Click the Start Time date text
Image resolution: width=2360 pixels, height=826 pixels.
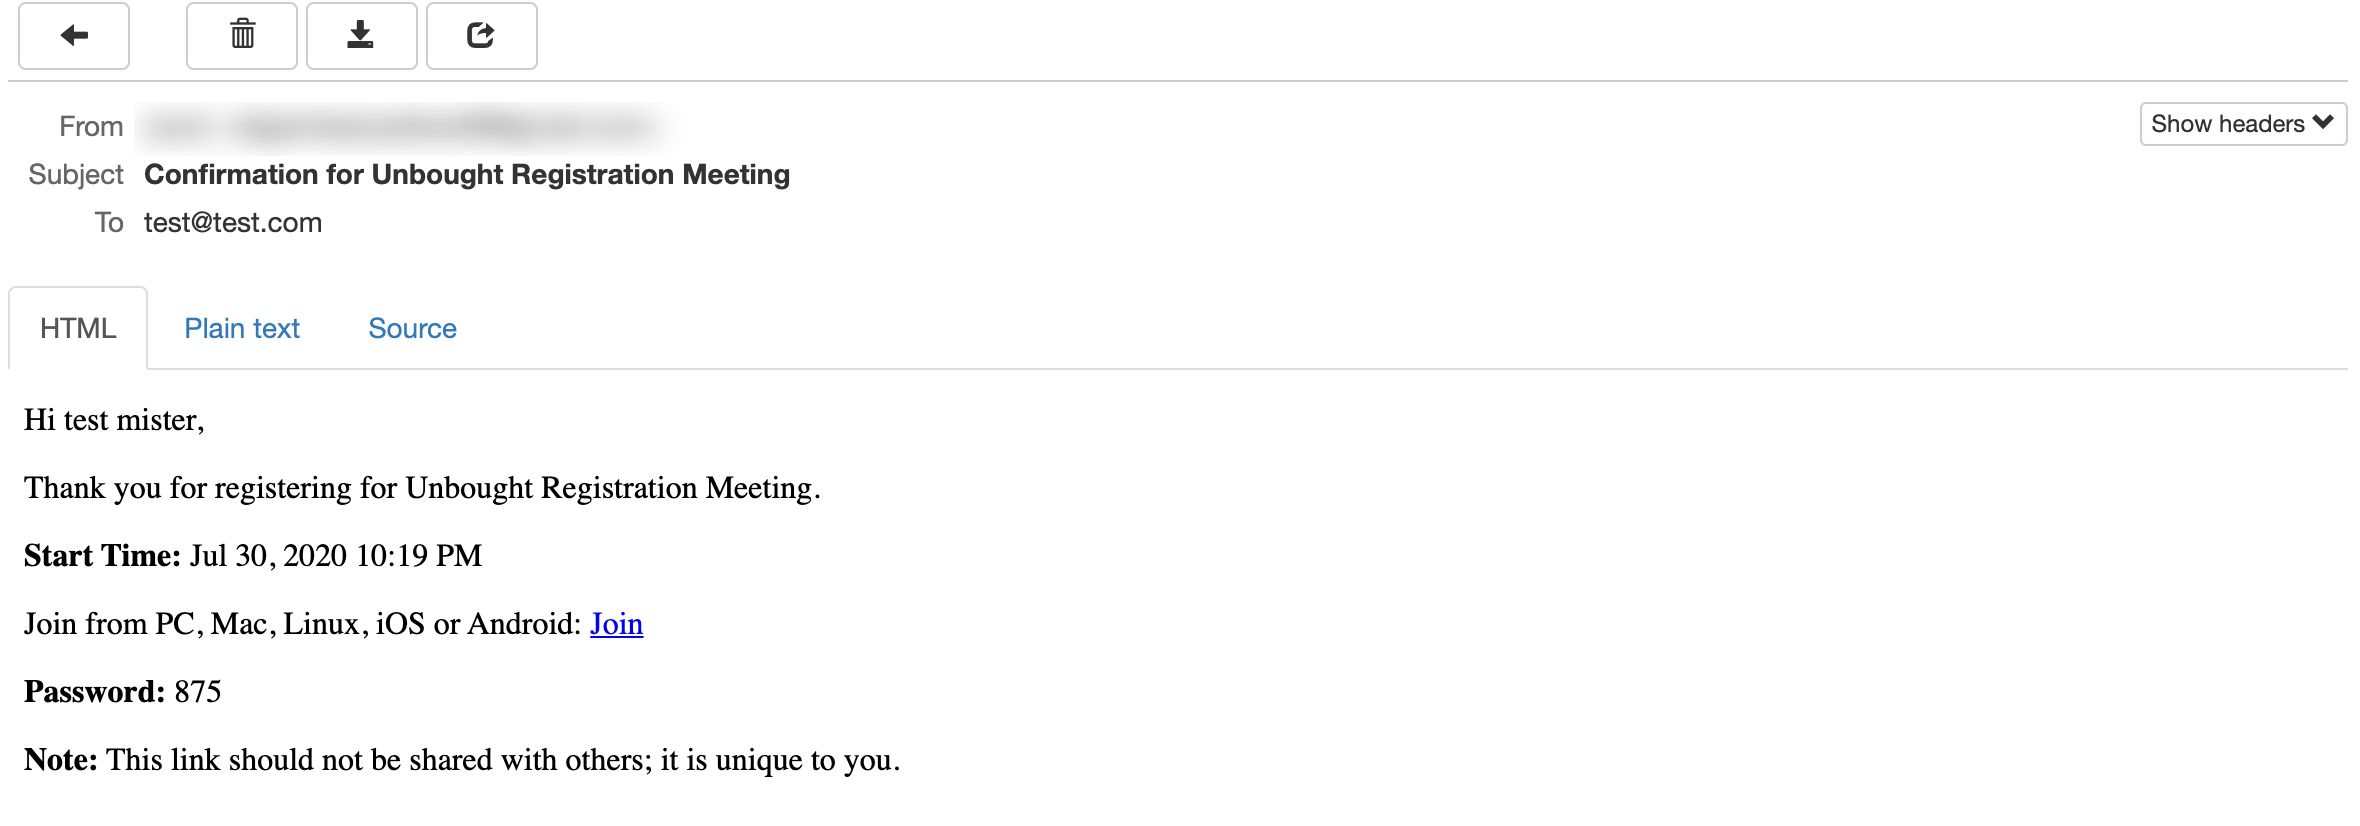point(336,556)
